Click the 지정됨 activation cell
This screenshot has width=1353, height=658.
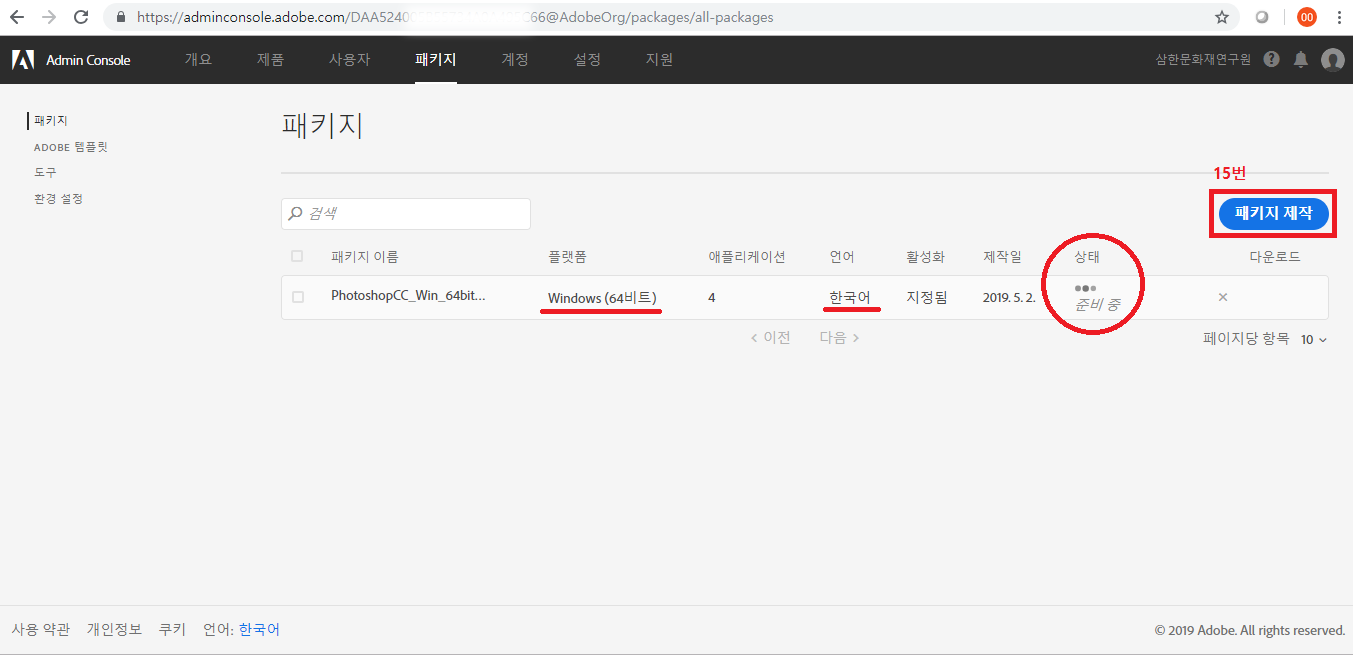[926, 297]
